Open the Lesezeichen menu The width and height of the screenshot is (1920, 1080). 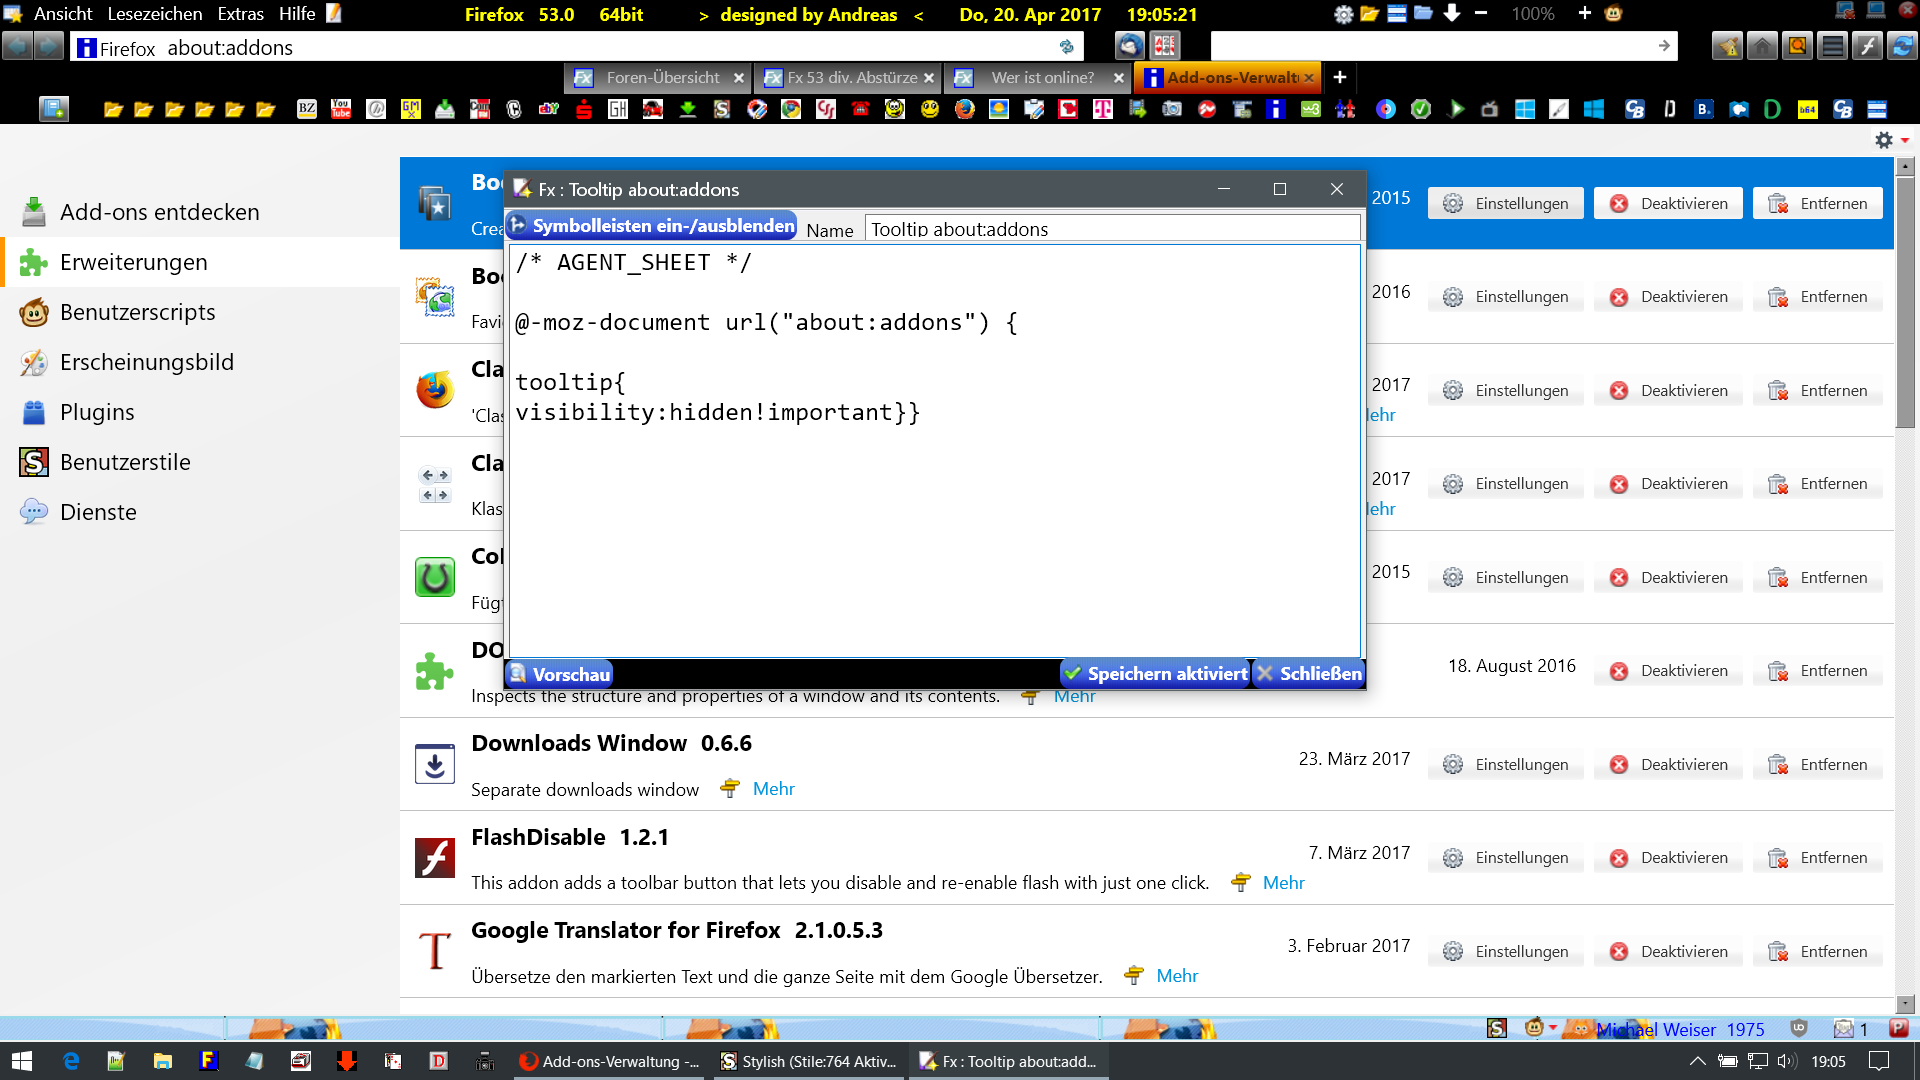[154, 14]
